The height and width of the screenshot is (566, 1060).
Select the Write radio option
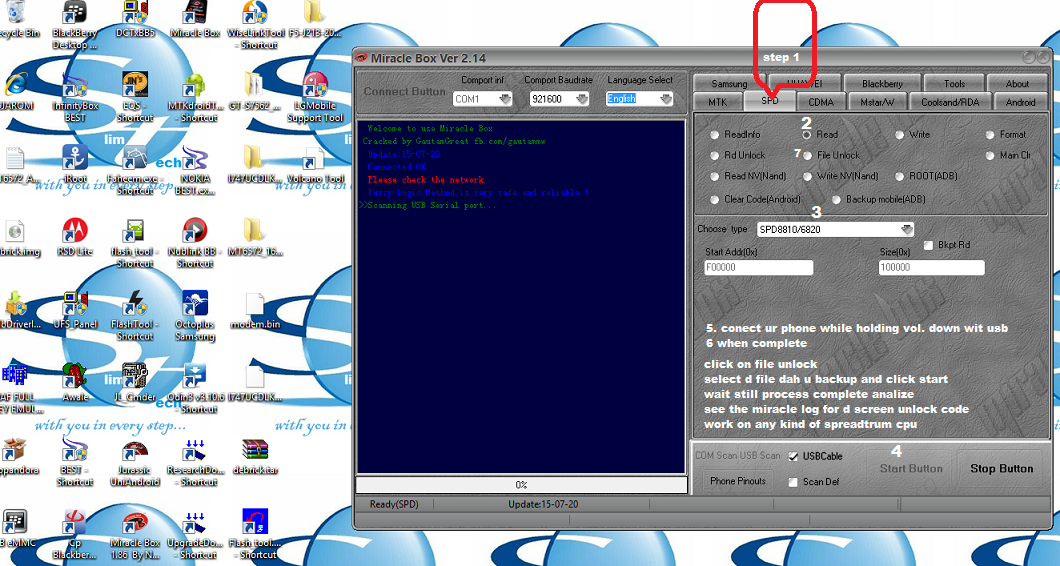pos(899,135)
